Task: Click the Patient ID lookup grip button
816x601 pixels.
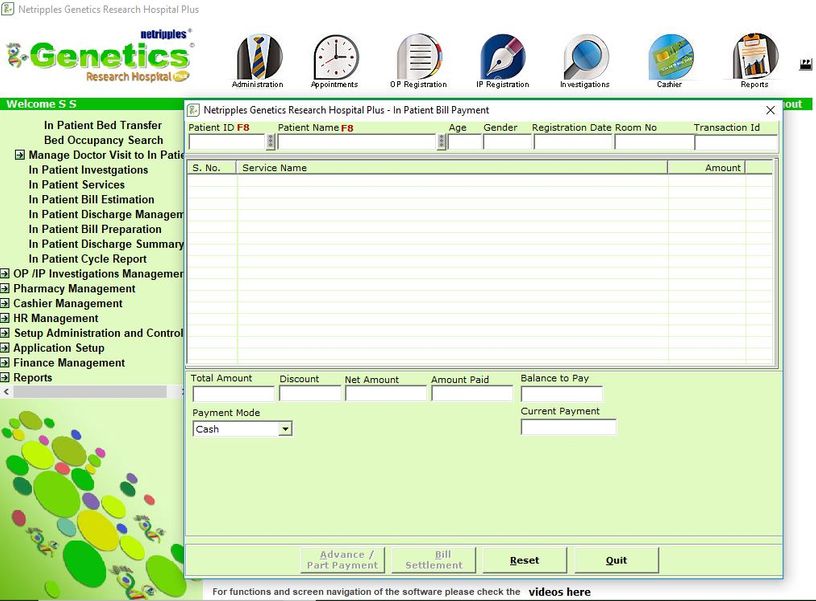Action: (x=270, y=142)
